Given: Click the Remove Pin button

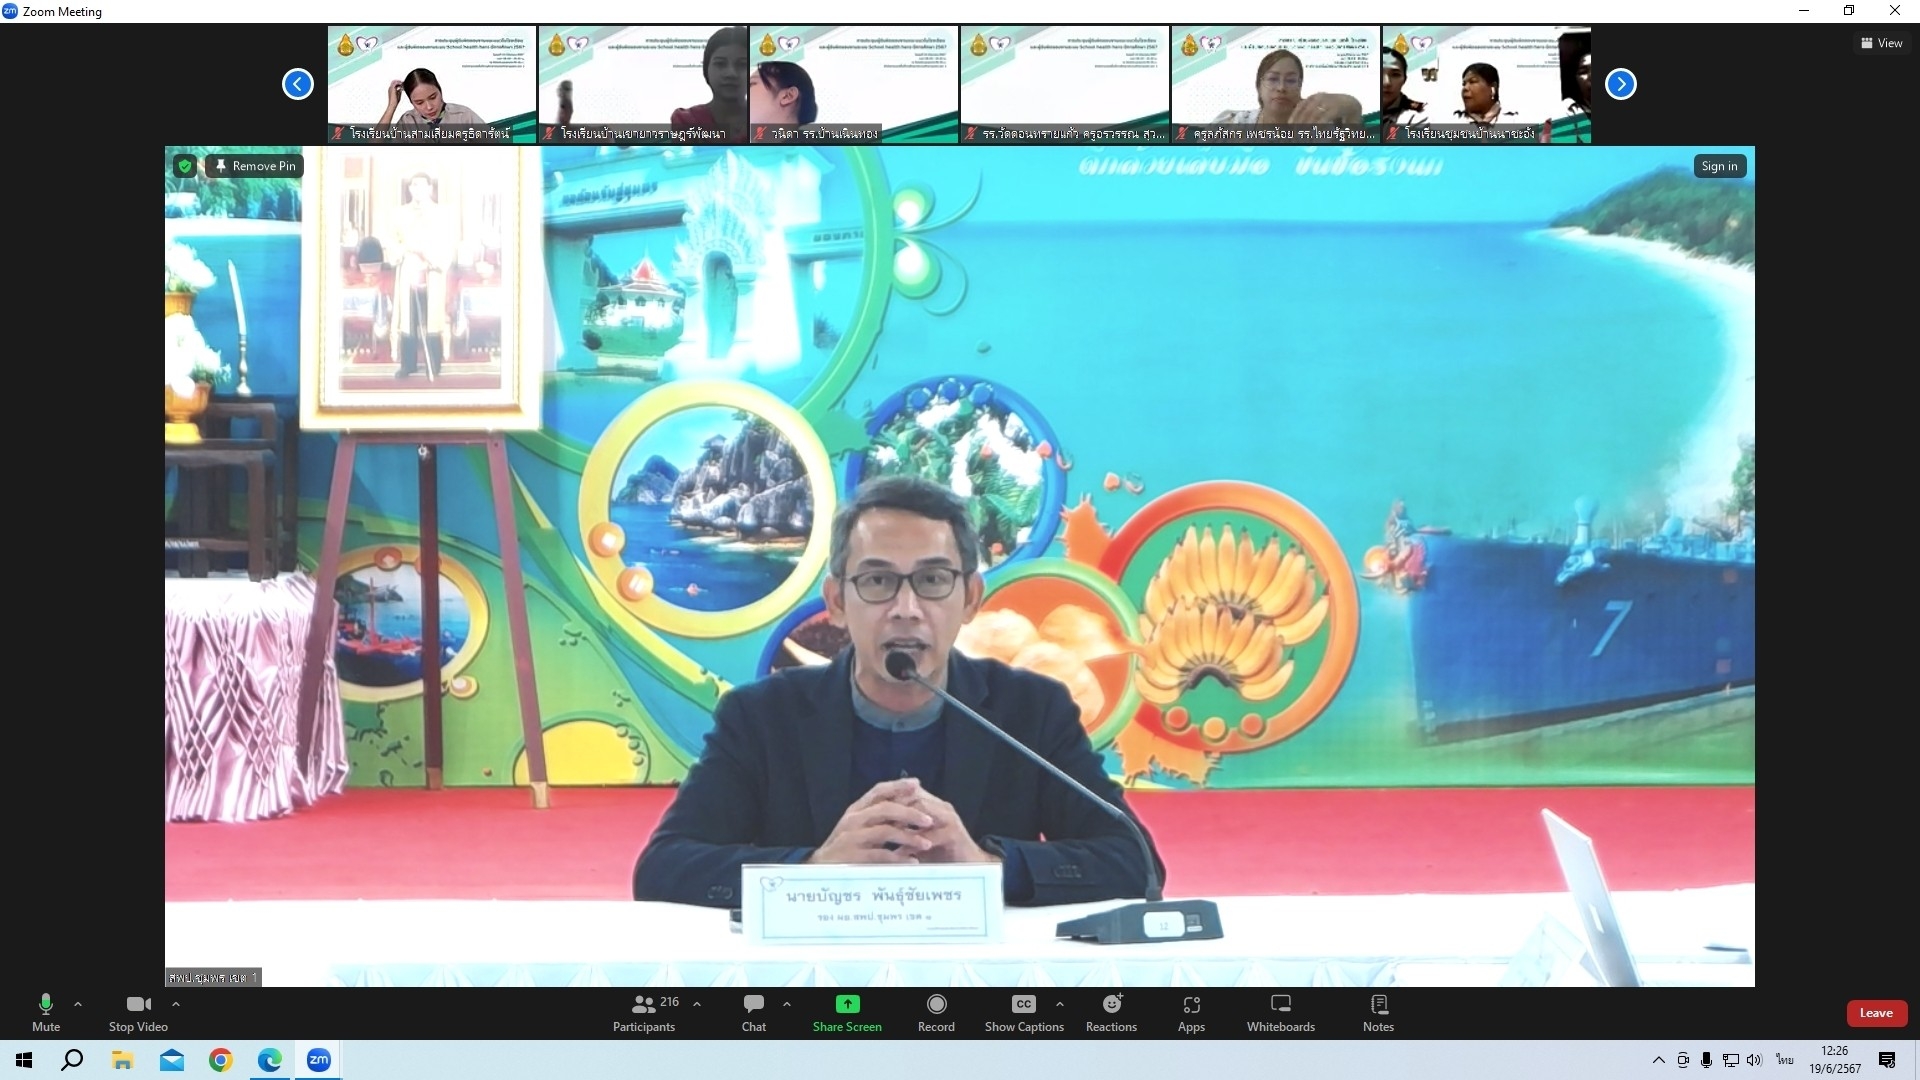Looking at the screenshot, I should coord(255,166).
